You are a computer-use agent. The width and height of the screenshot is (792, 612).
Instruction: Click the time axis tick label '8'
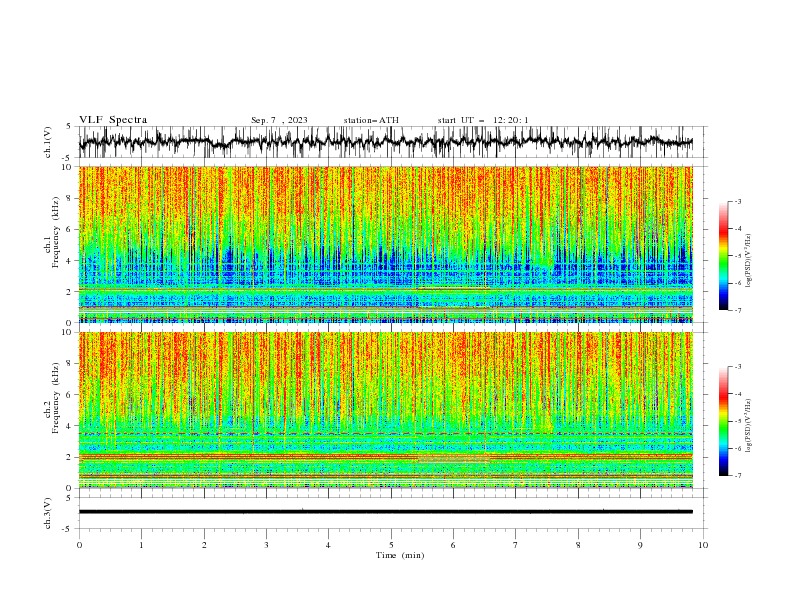(x=578, y=545)
